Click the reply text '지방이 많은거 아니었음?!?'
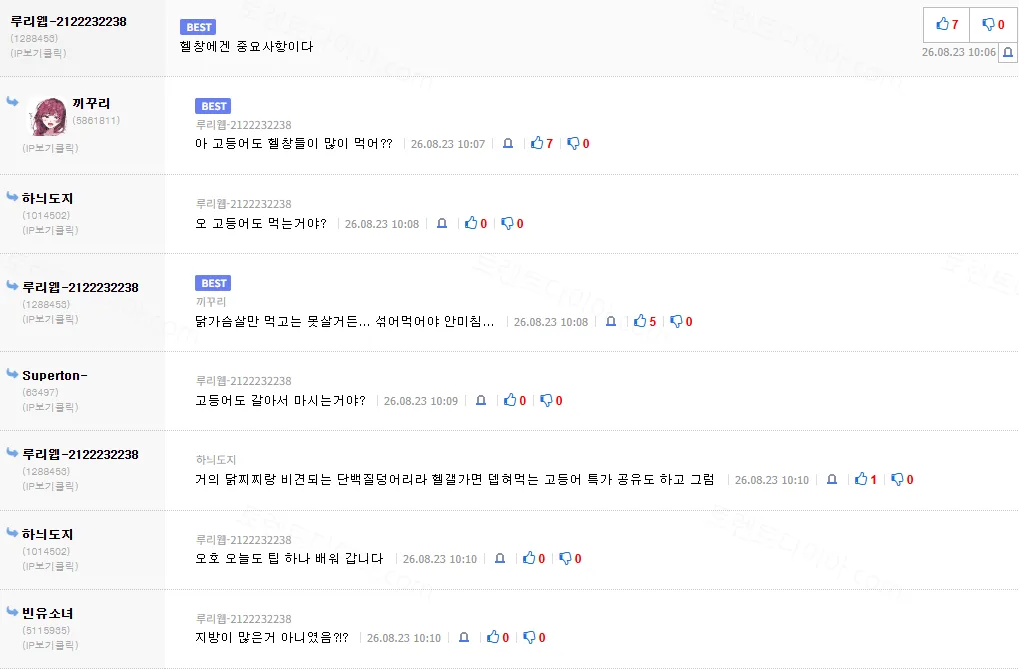Image resolution: width=1019 pixels, height=669 pixels. [x=272, y=638]
